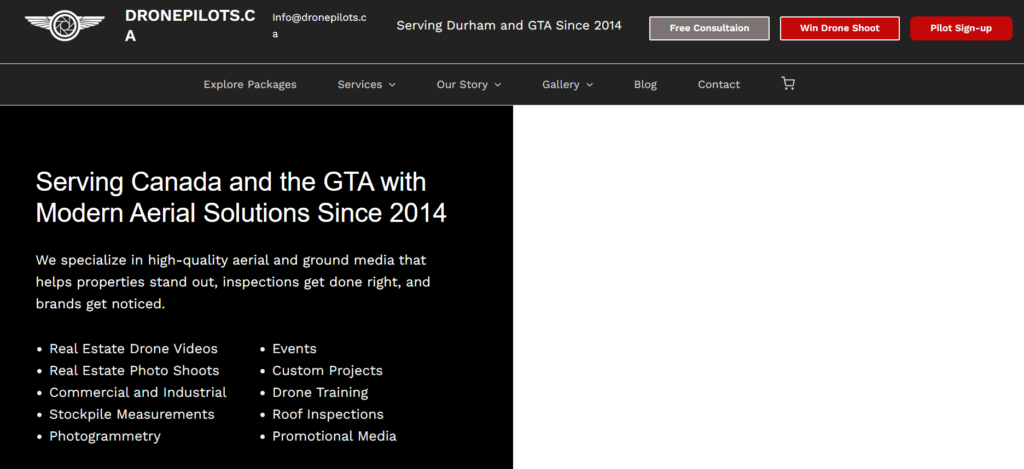Open the Explore Packages menu item
Image resolution: width=1024 pixels, height=469 pixels.
[250, 85]
